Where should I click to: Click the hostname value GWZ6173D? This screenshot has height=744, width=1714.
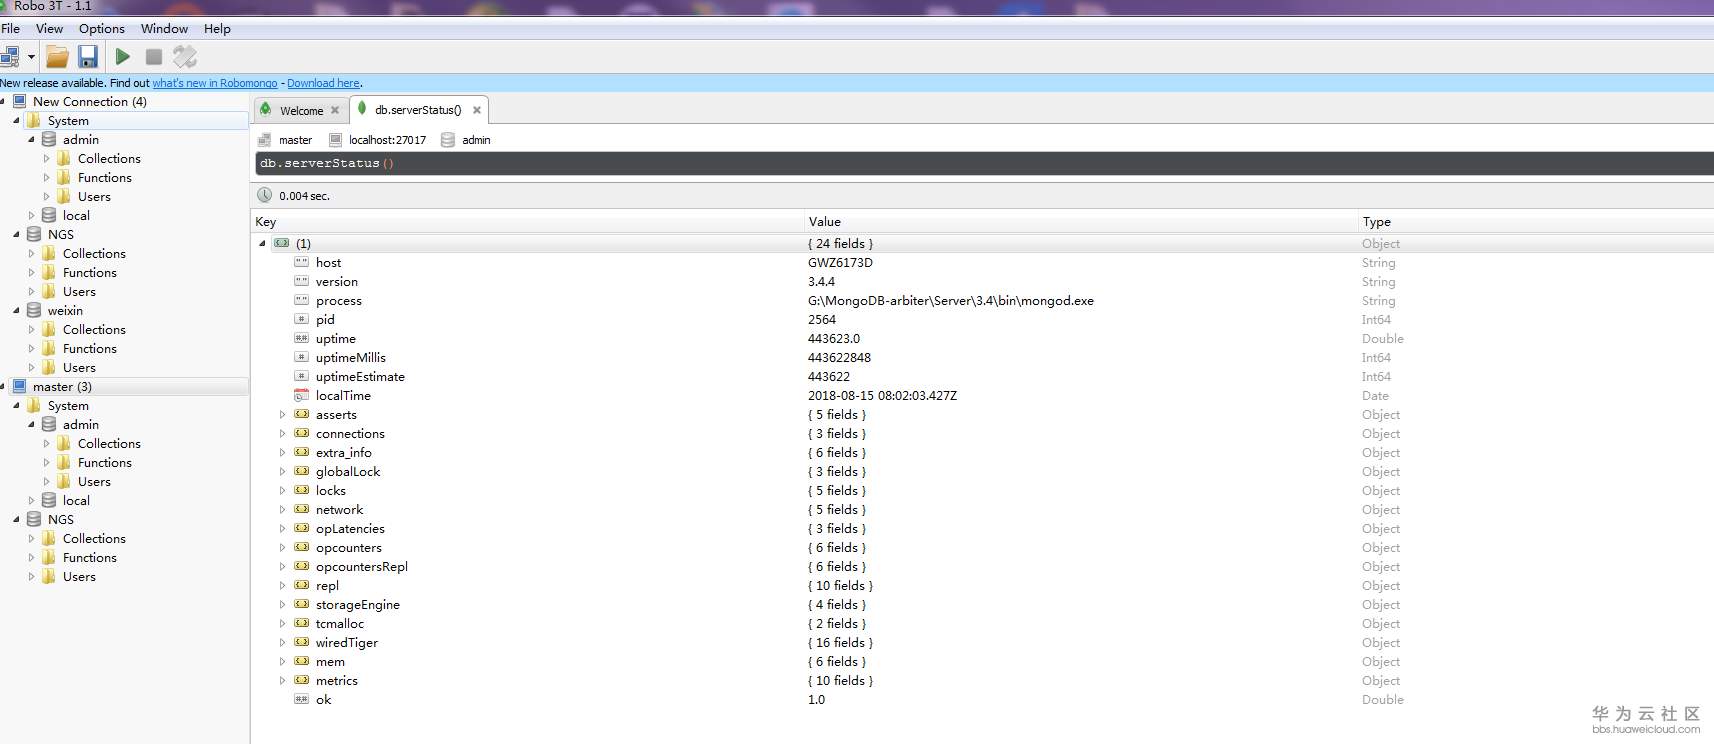click(840, 262)
